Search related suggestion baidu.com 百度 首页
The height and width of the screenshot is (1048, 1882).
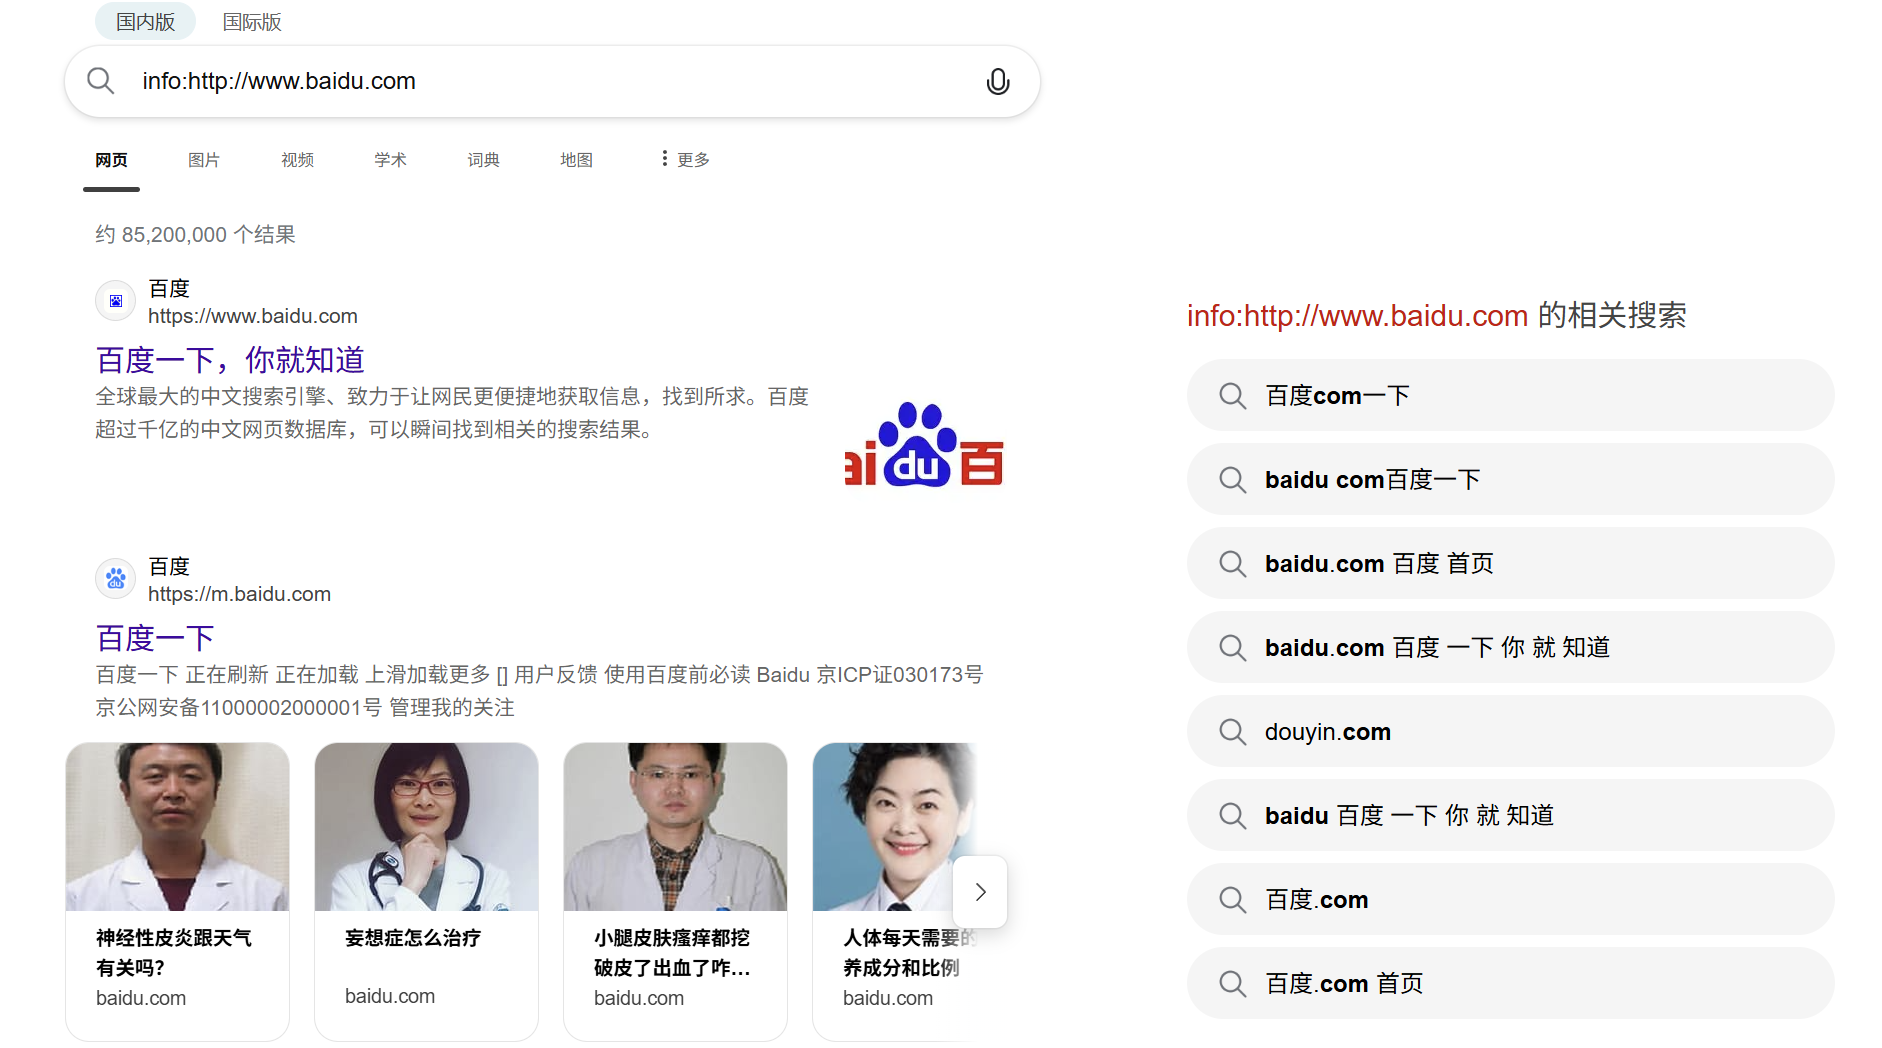point(1510,564)
